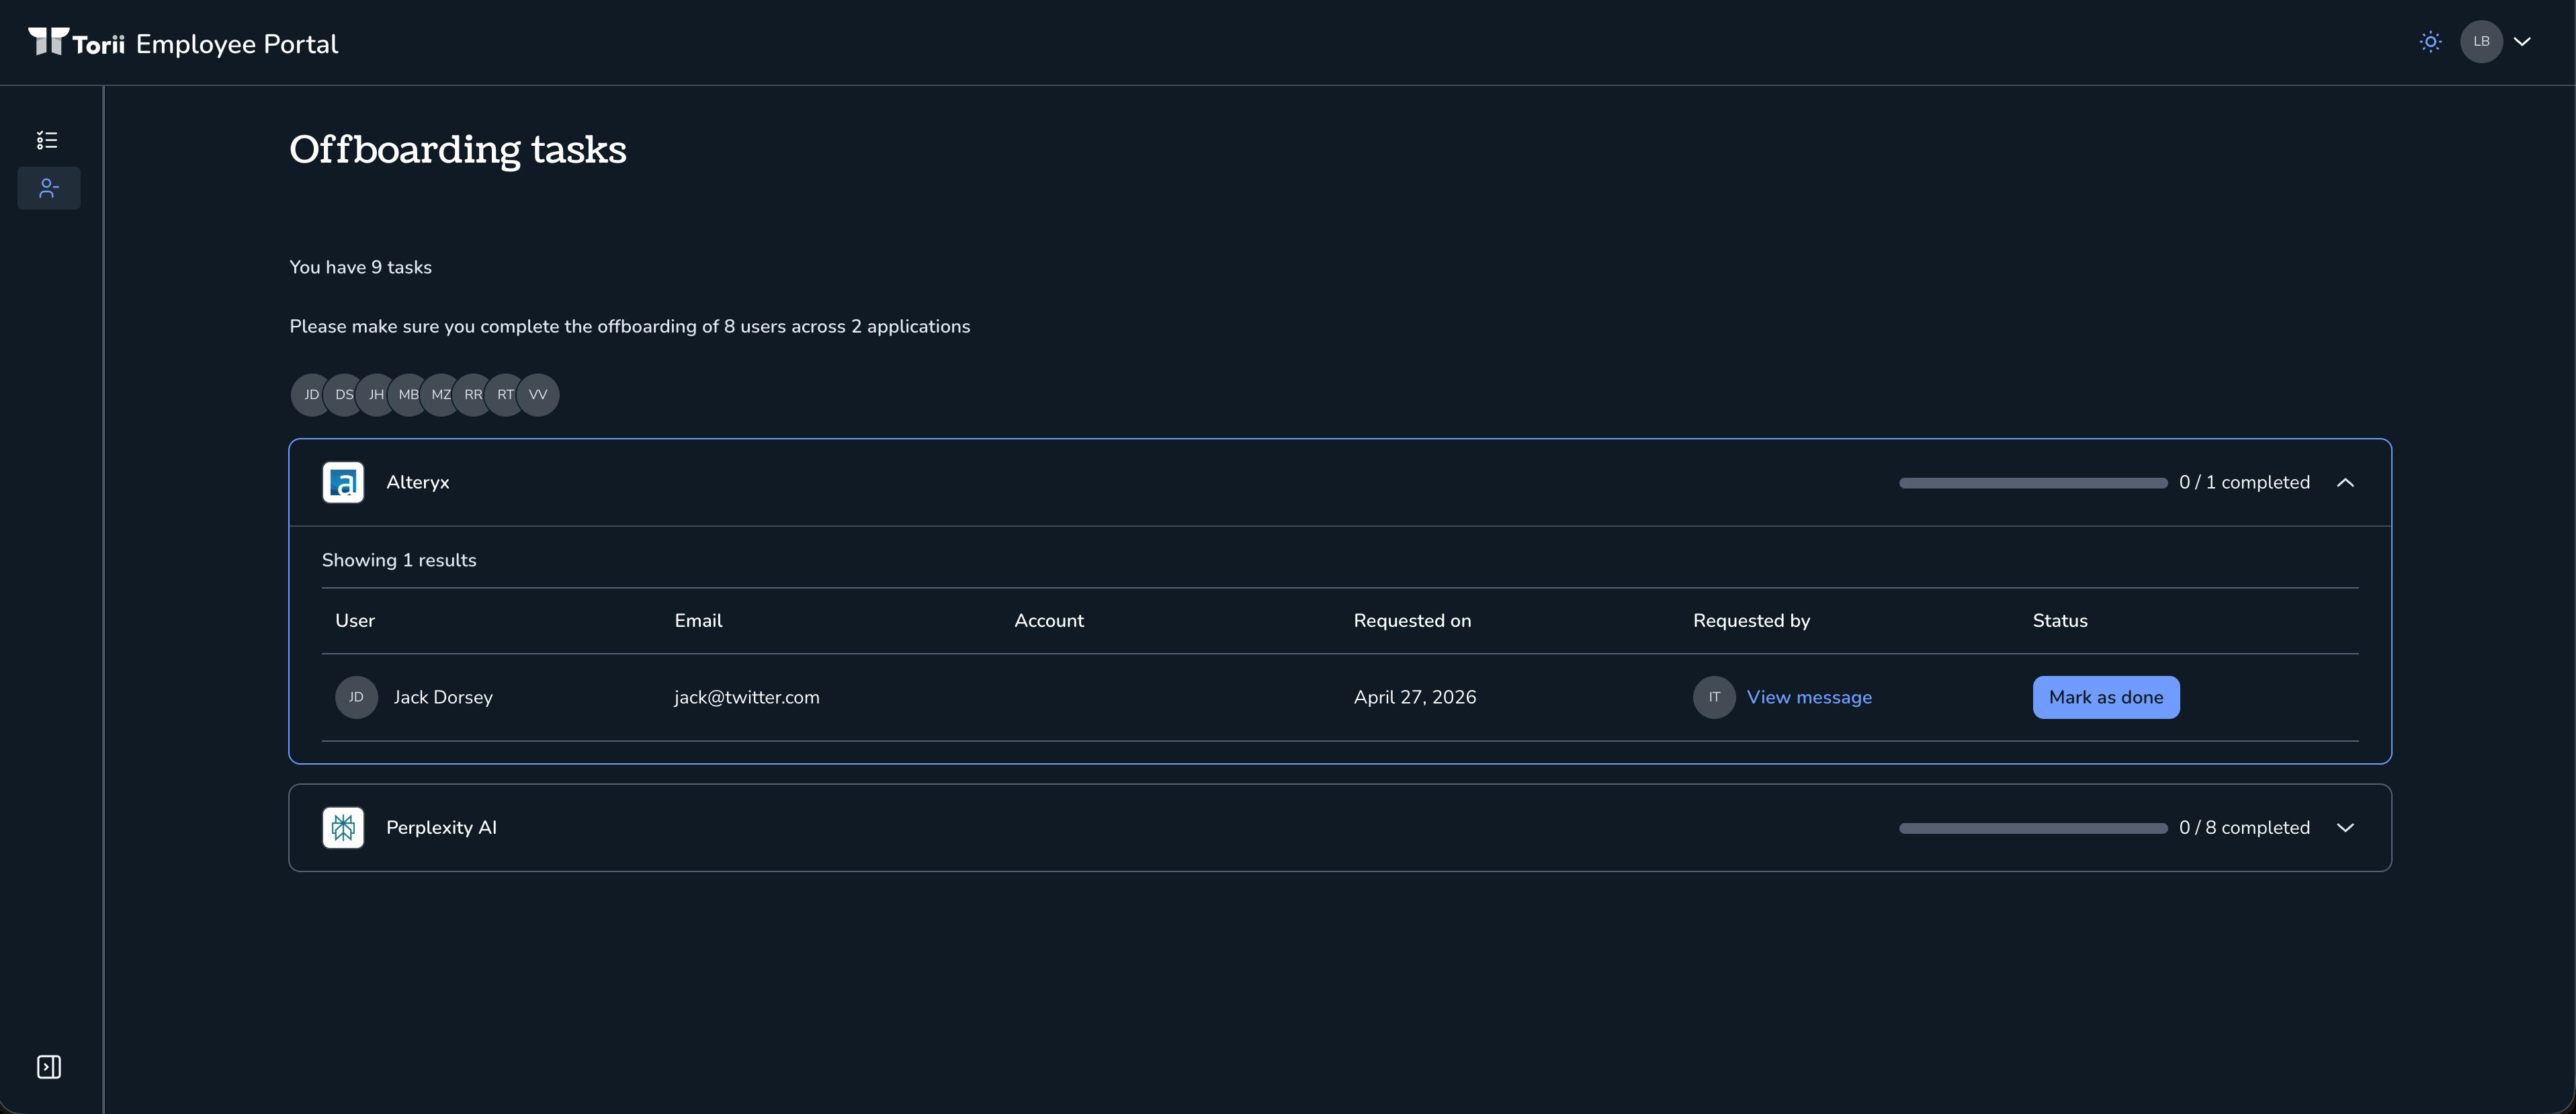Mark Jack Dorsey's task as done

(2106, 697)
